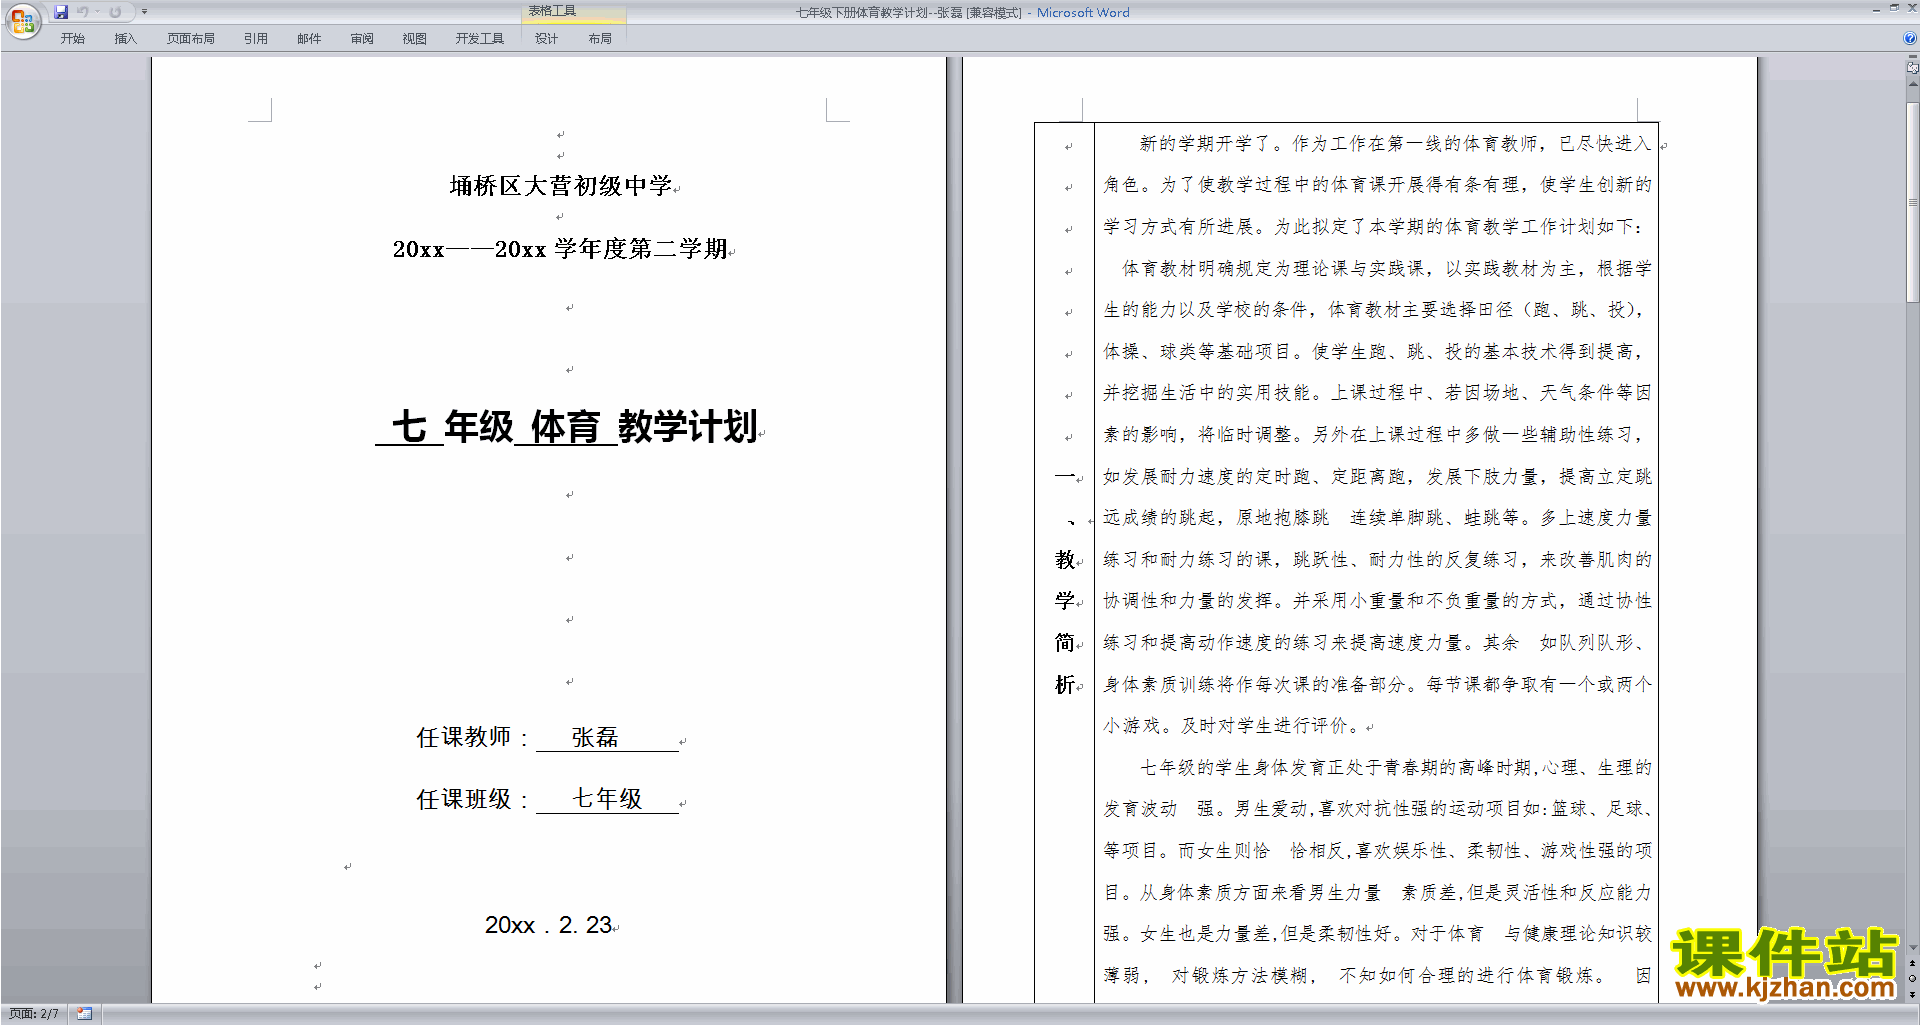Minimize the Word window
1920x1025 pixels.
point(1876,9)
